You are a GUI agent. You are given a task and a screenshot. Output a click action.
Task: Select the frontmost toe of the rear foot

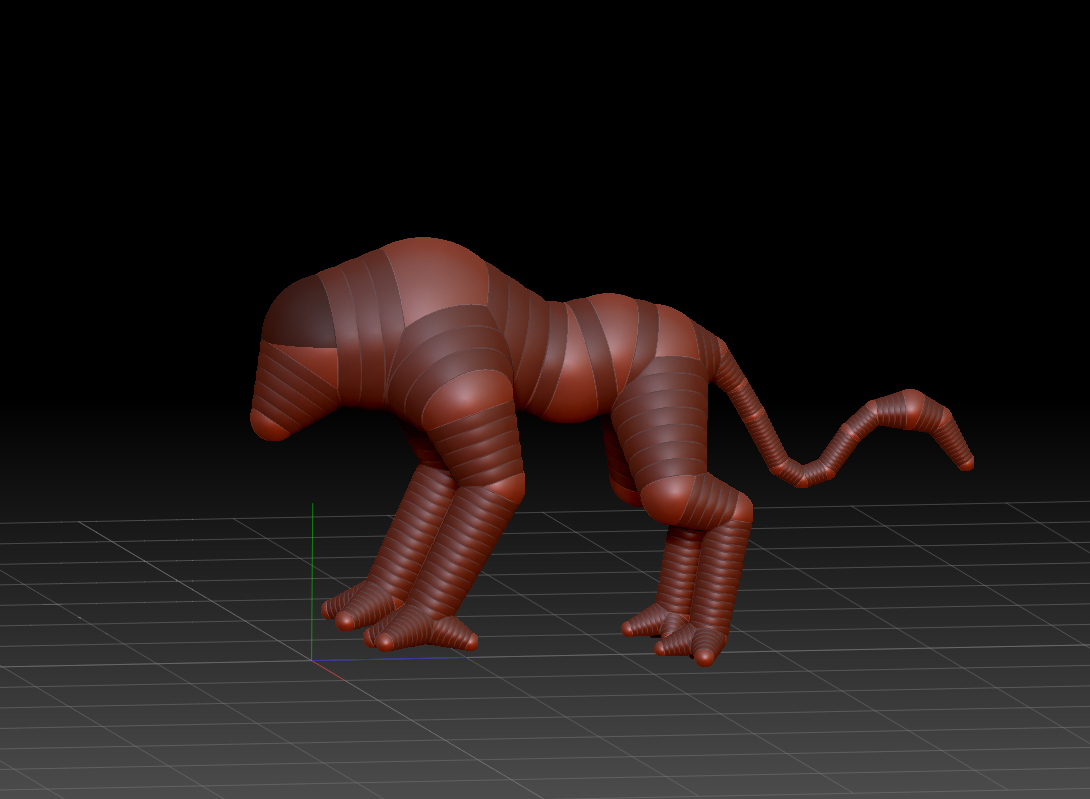point(705,657)
